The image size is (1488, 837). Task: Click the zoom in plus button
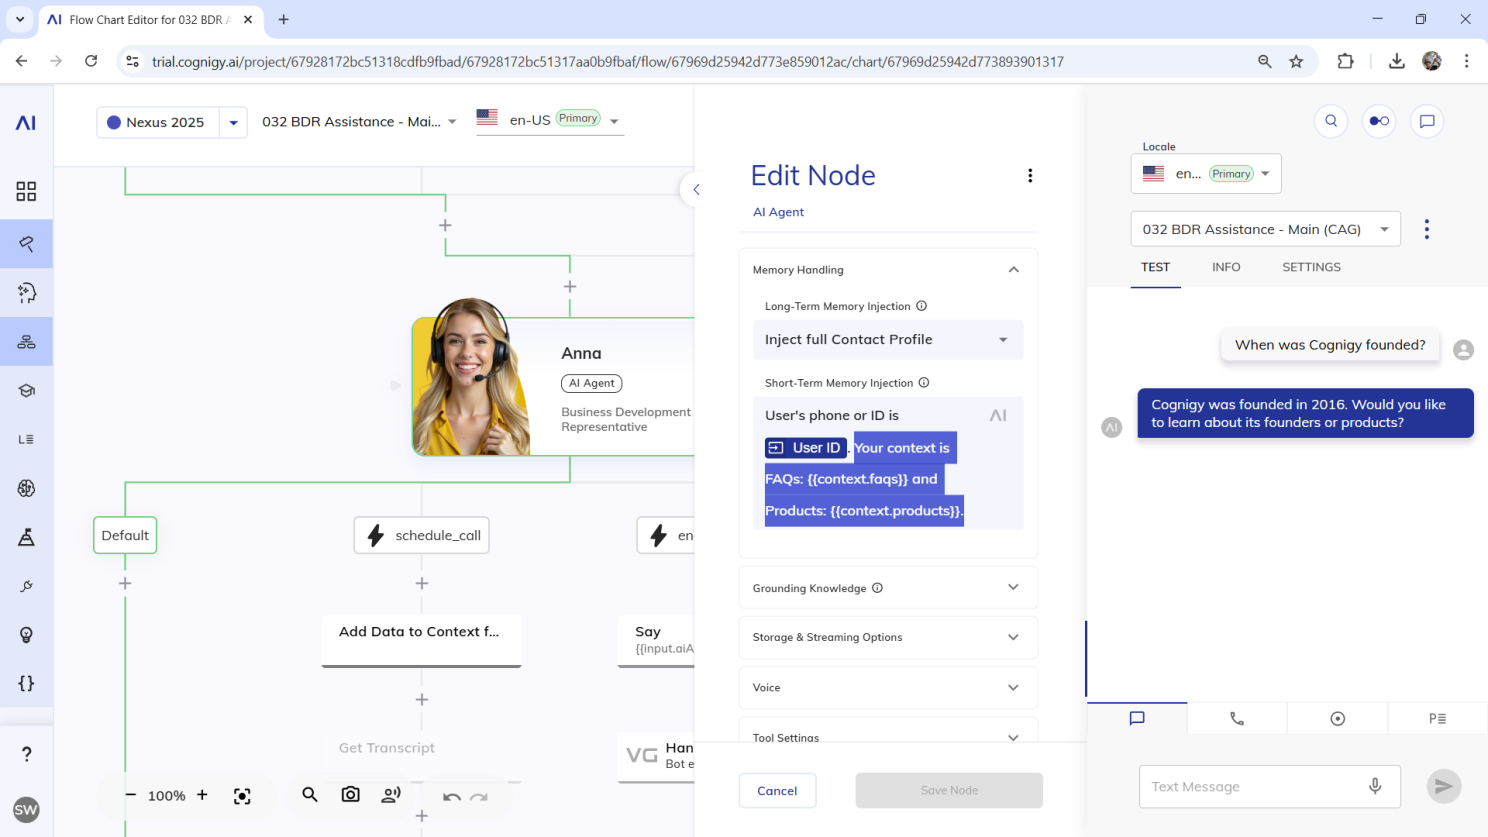202,796
